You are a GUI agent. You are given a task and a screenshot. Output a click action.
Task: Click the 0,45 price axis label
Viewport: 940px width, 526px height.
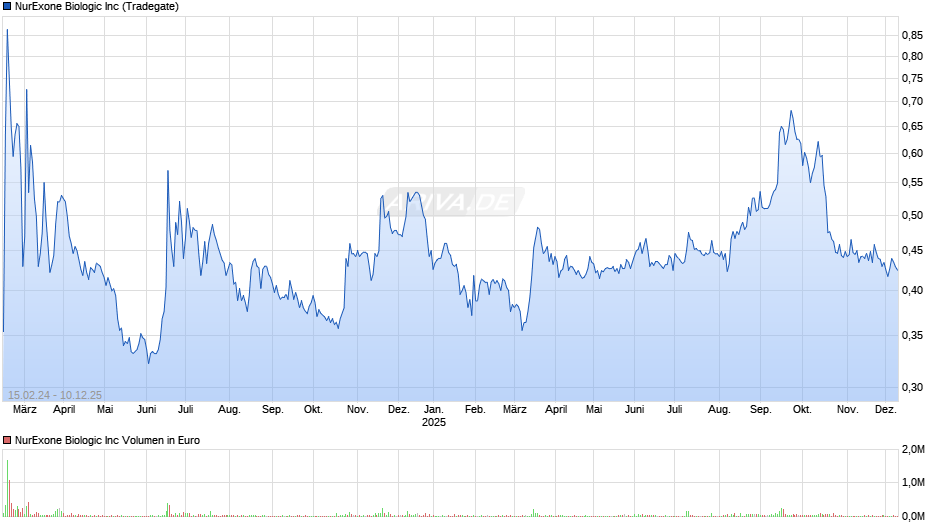point(912,251)
